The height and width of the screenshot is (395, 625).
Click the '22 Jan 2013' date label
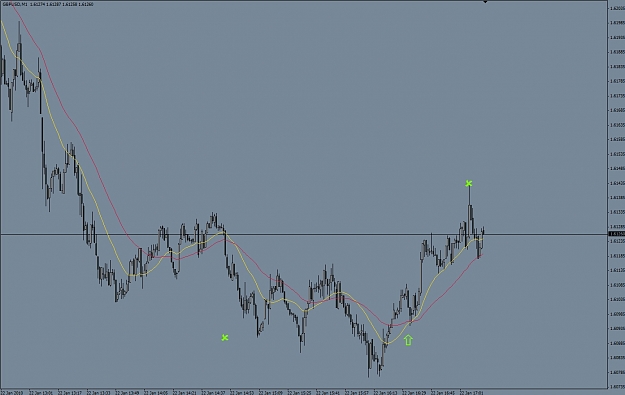(x=12, y=393)
